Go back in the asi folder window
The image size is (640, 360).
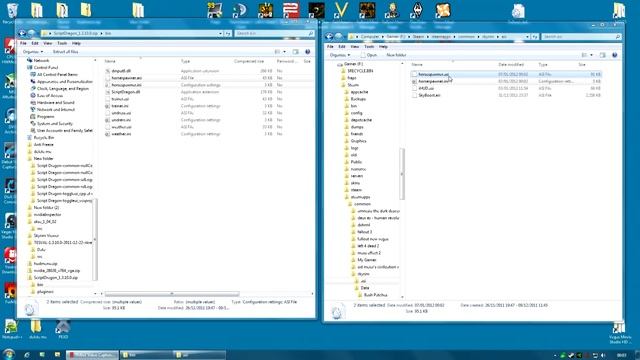tap(329, 37)
